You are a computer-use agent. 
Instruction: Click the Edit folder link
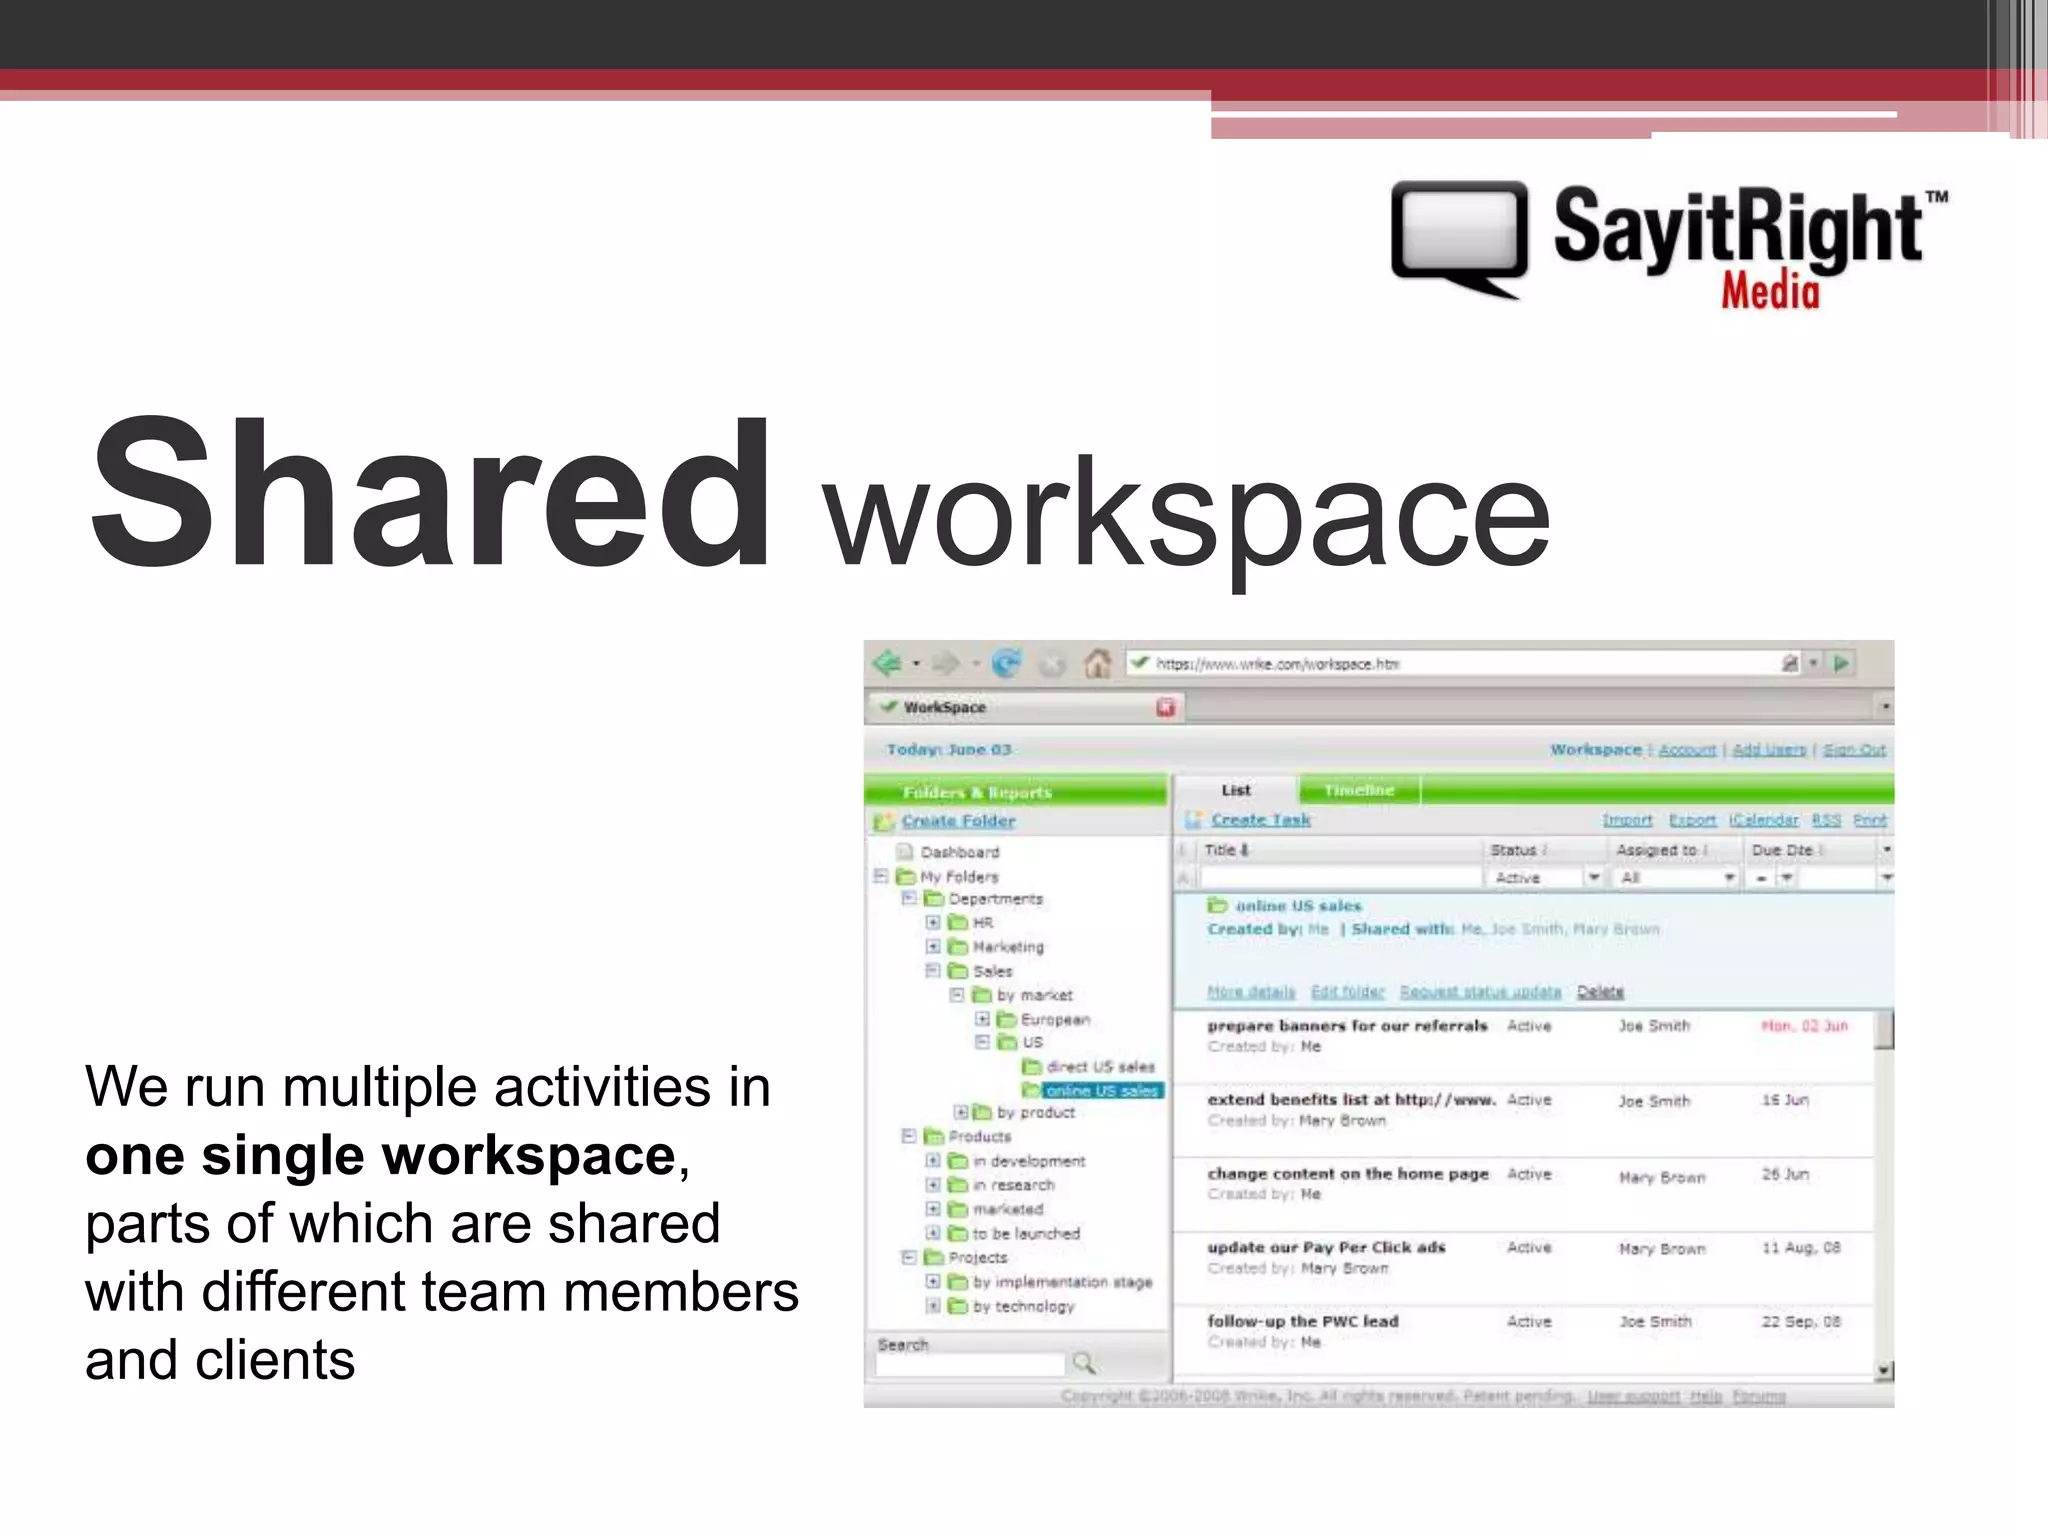point(1348,992)
